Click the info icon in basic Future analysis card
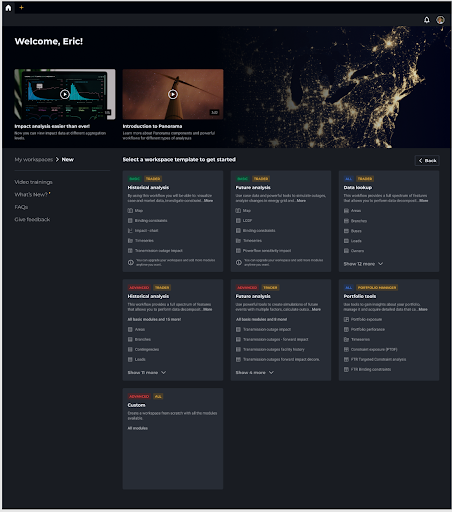This screenshot has width=452, height=512. (x=239, y=262)
